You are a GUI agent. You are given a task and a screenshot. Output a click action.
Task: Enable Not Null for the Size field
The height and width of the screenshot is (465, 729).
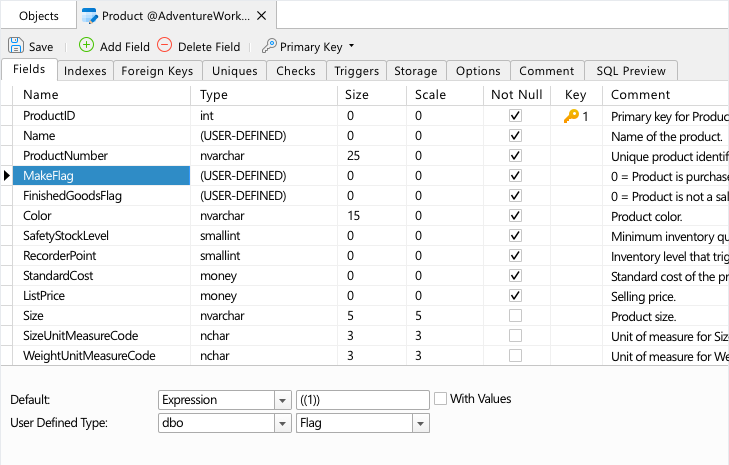coord(515,315)
